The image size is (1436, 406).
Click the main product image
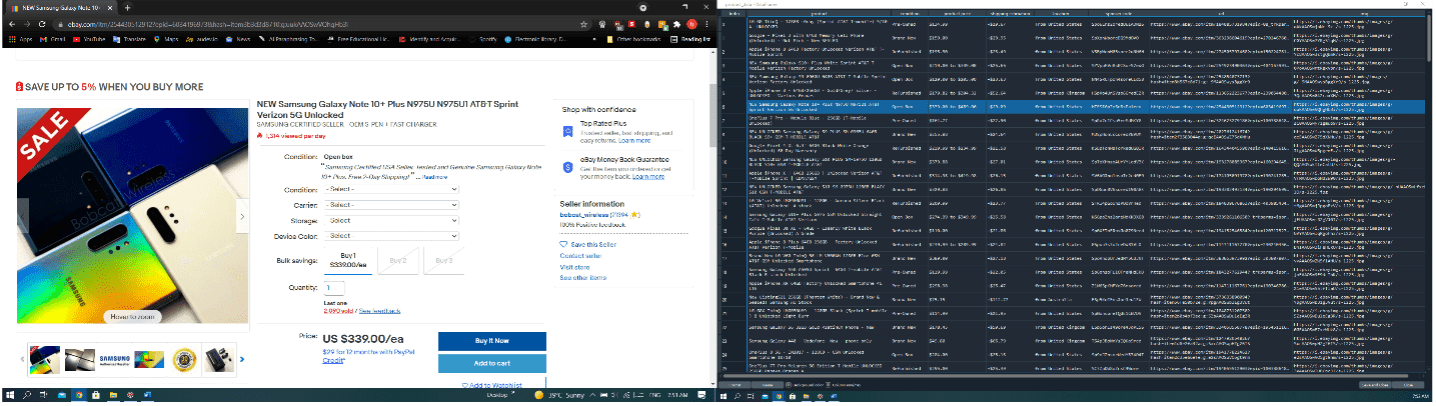click(x=132, y=215)
